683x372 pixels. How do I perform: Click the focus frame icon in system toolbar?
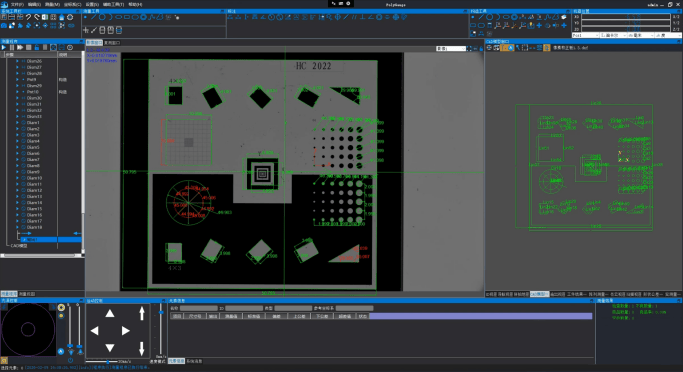coord(37,26)
